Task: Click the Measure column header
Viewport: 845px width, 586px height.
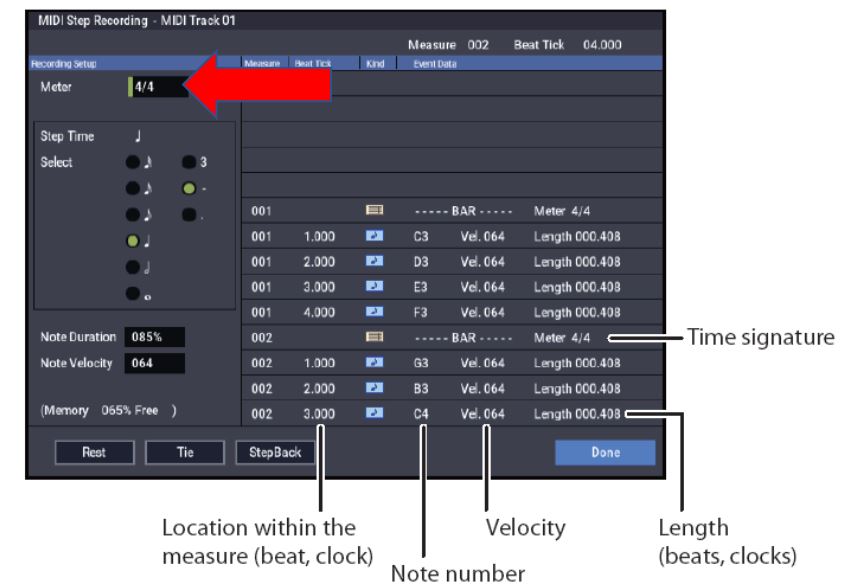Action: coord(262,64)
